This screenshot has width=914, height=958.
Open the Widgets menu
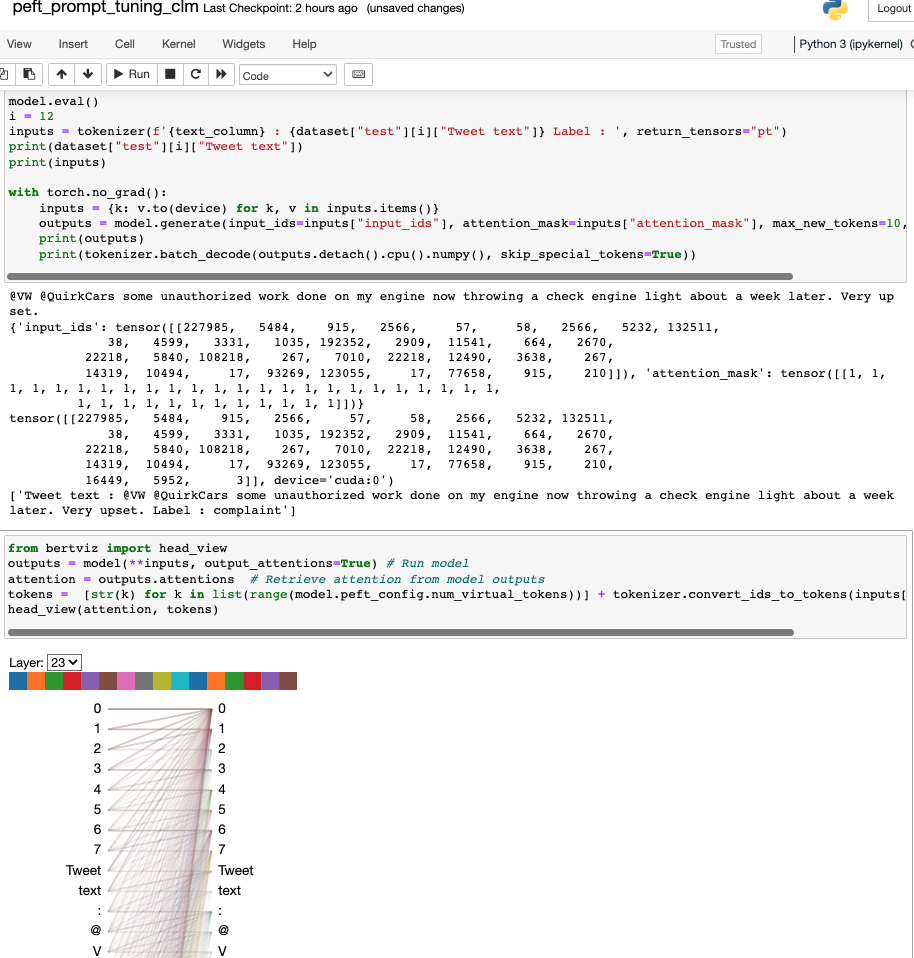point(243,44)
